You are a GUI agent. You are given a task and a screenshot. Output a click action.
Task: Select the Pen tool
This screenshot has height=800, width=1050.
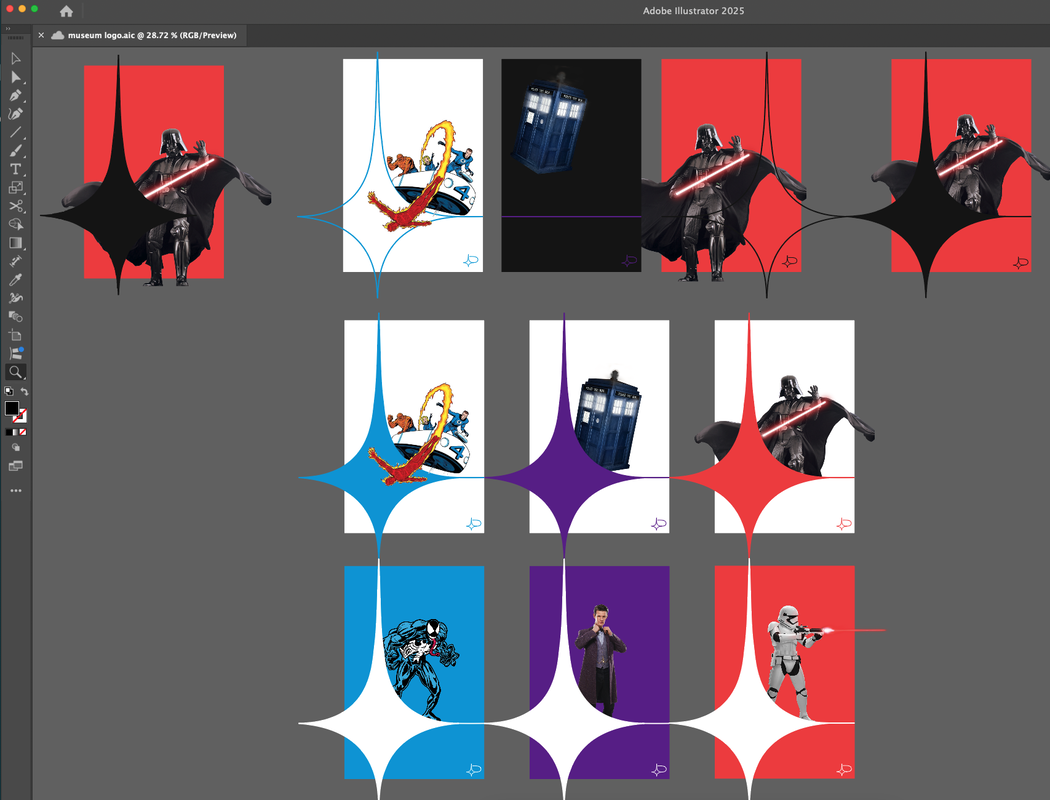pos(15,96)
